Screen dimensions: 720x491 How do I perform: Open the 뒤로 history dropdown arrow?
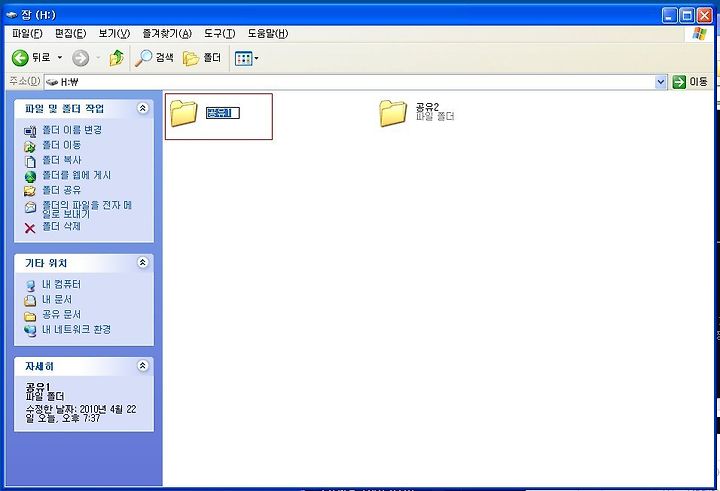(x=60, y=58)
